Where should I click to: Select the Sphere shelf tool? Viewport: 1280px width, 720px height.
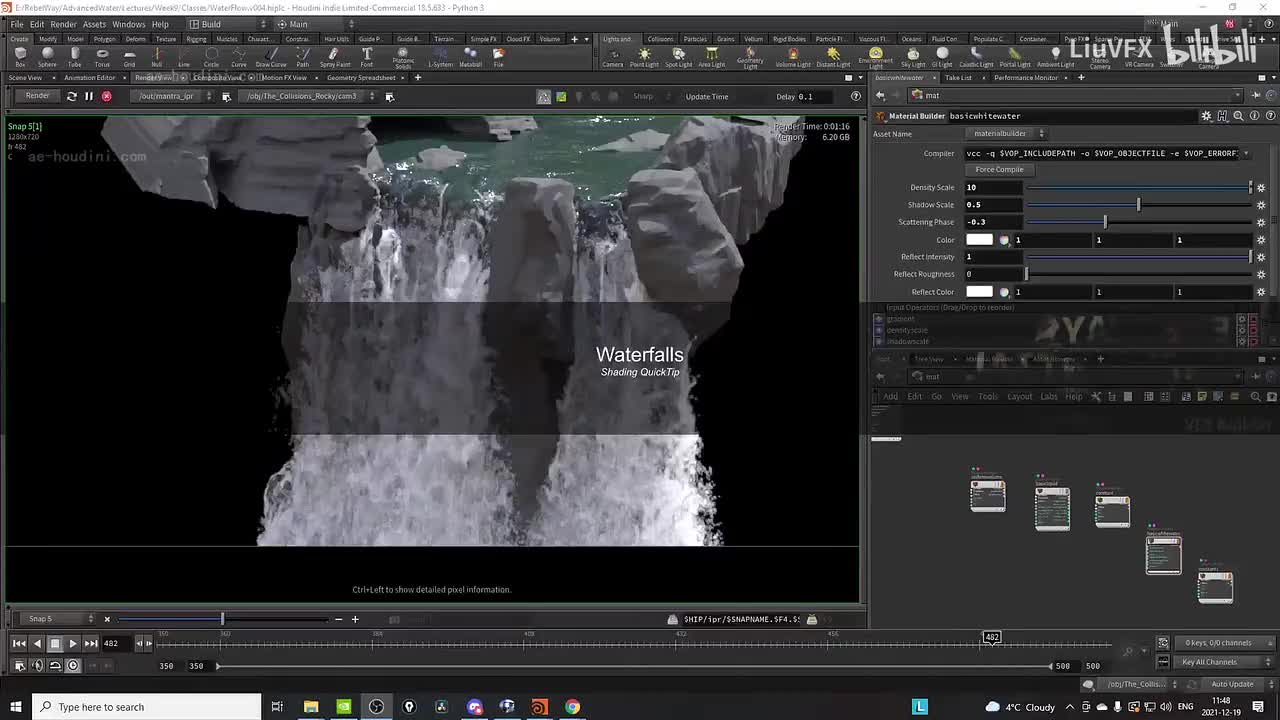pyautogui.click(x=47, y=57)
